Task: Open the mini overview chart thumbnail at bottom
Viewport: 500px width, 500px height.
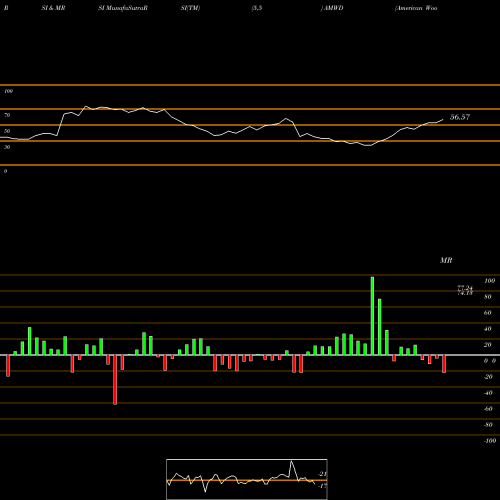Action: pyautogui.click(x=247, y=479)
